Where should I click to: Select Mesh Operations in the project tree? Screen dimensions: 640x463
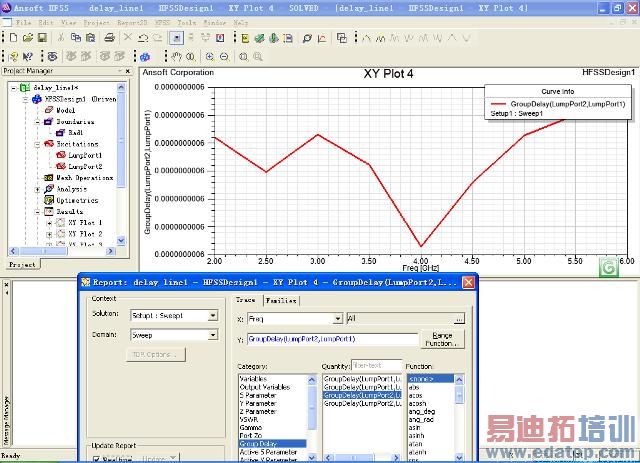click(84, 178)
